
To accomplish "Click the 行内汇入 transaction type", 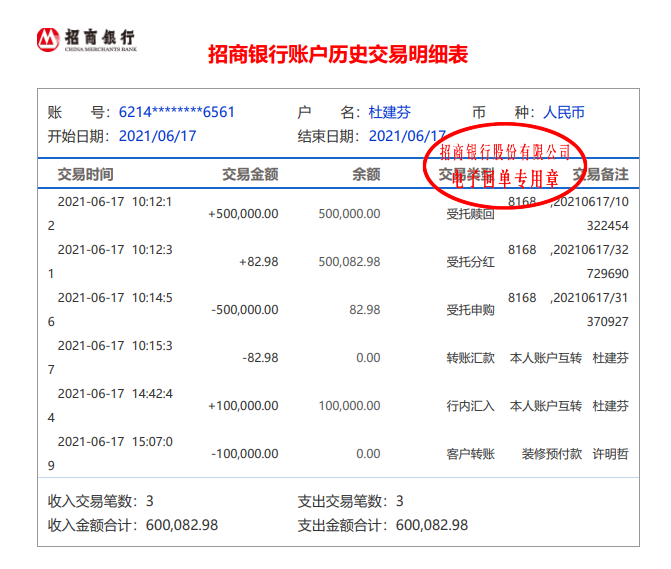I will tap(470, 406).
